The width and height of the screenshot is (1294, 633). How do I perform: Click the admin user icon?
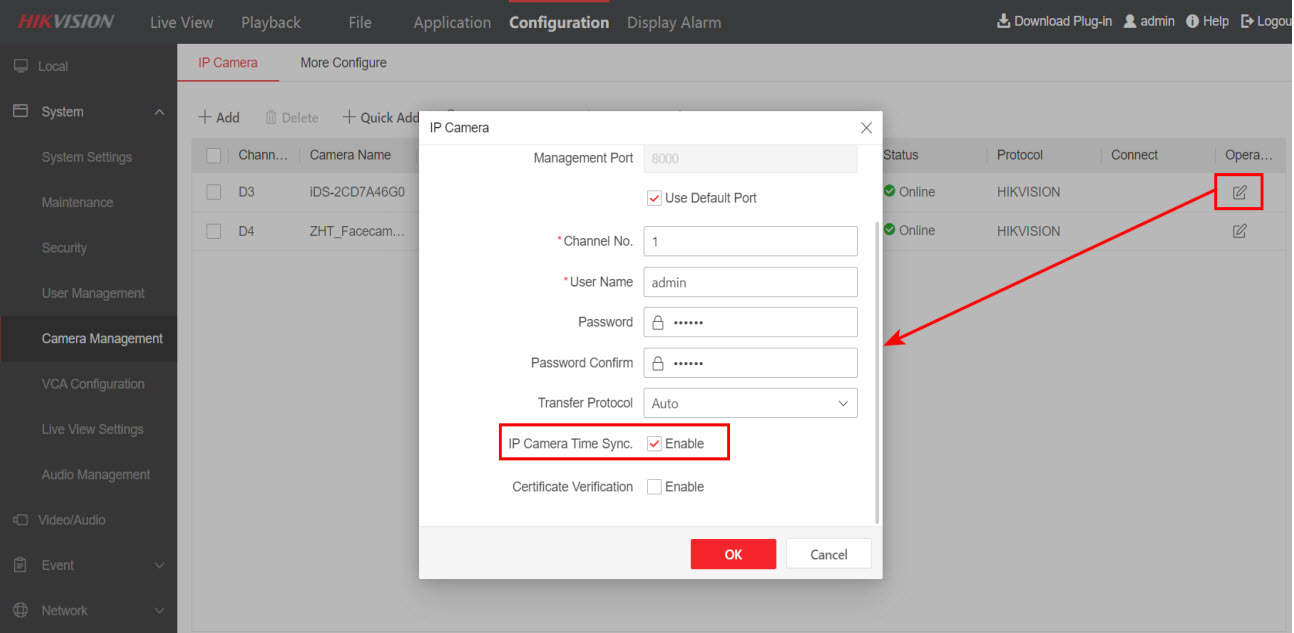click(x=1130, y=21)
